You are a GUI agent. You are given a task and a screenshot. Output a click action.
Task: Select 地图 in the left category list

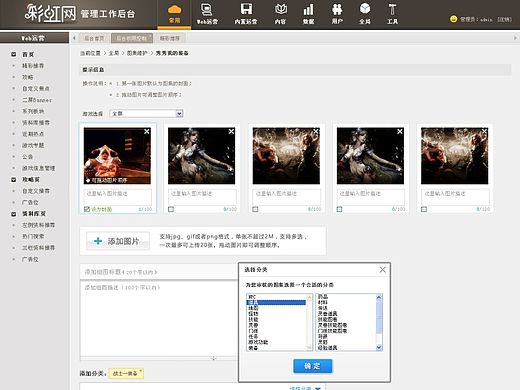pyautogui.click(x=253, y=308)
